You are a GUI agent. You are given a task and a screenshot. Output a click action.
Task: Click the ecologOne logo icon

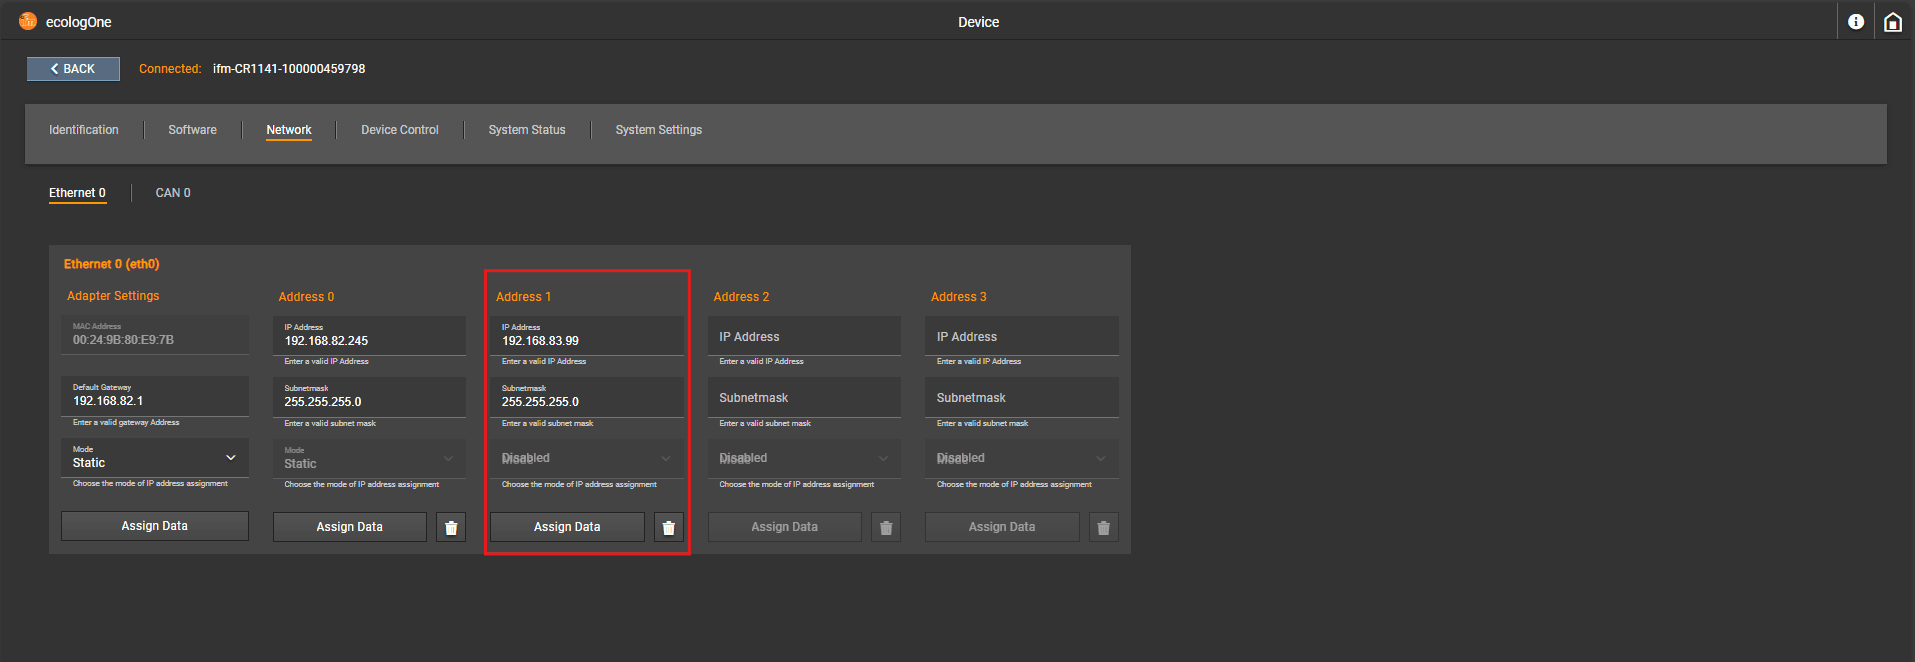pos(28,21)
